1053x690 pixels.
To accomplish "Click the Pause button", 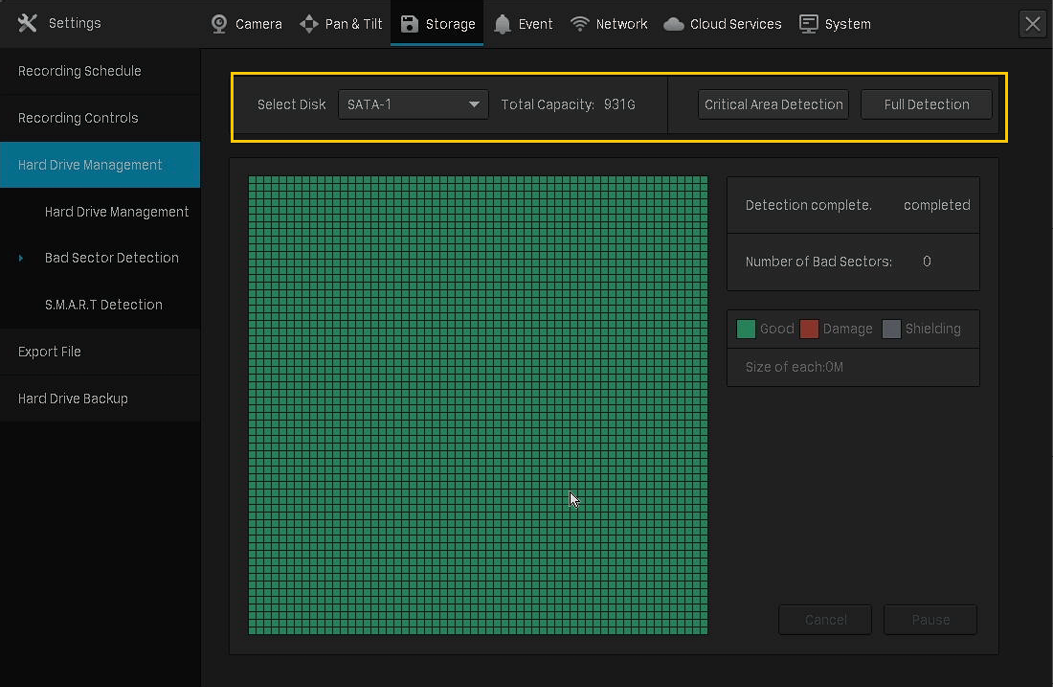I will tap(930, 619).
